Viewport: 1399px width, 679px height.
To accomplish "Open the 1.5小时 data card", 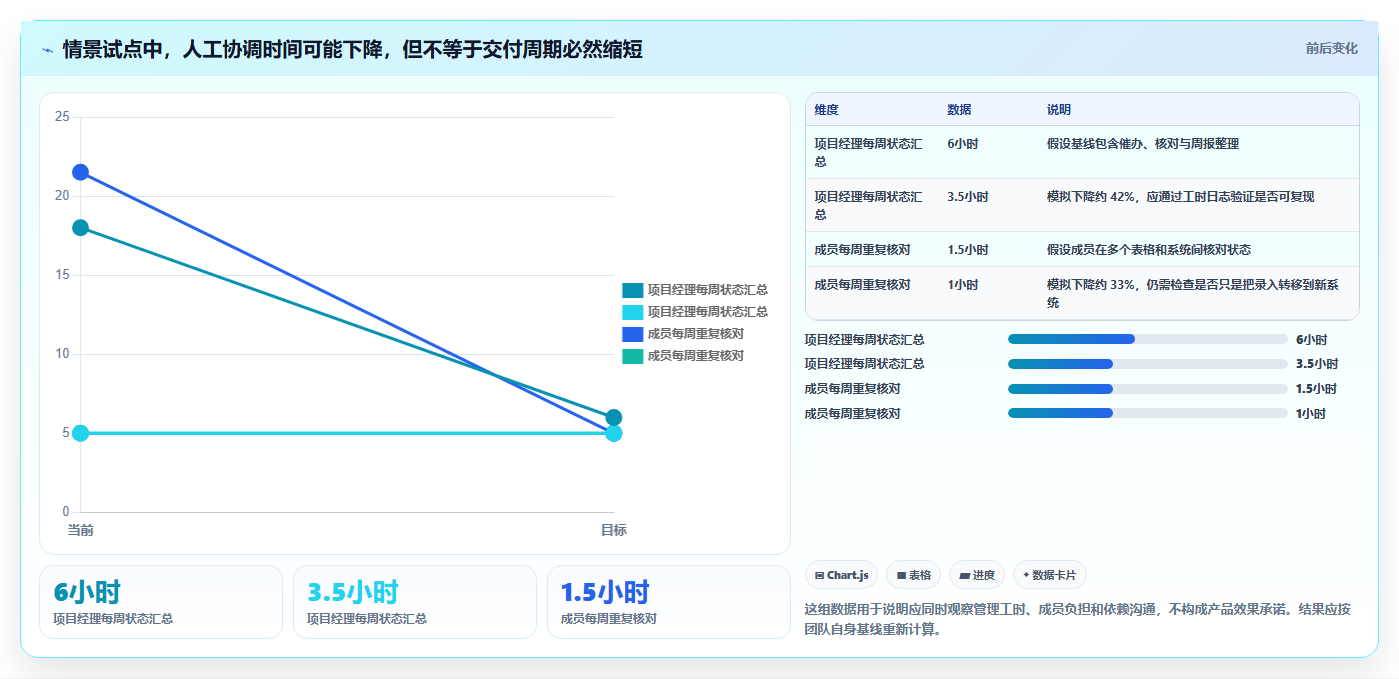I will 669,602.
